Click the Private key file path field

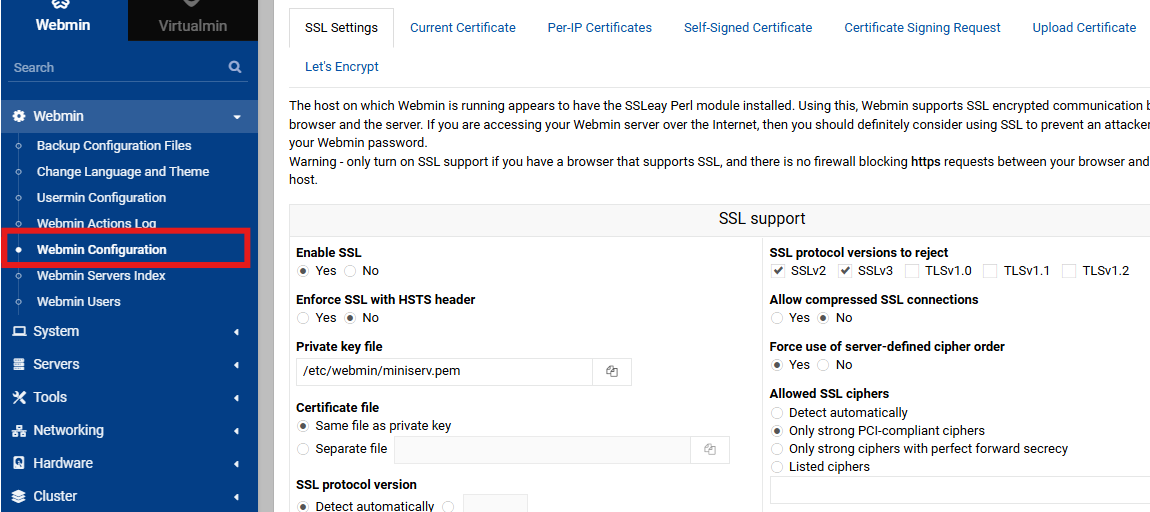[444, 371]
